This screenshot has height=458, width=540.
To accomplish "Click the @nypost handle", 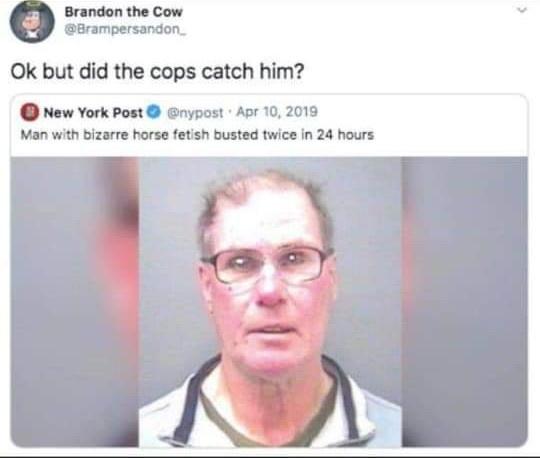I will [195, 113].
